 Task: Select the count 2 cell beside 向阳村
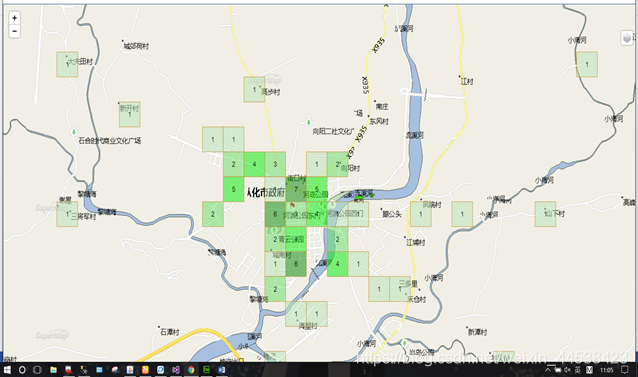coord(337,164)
